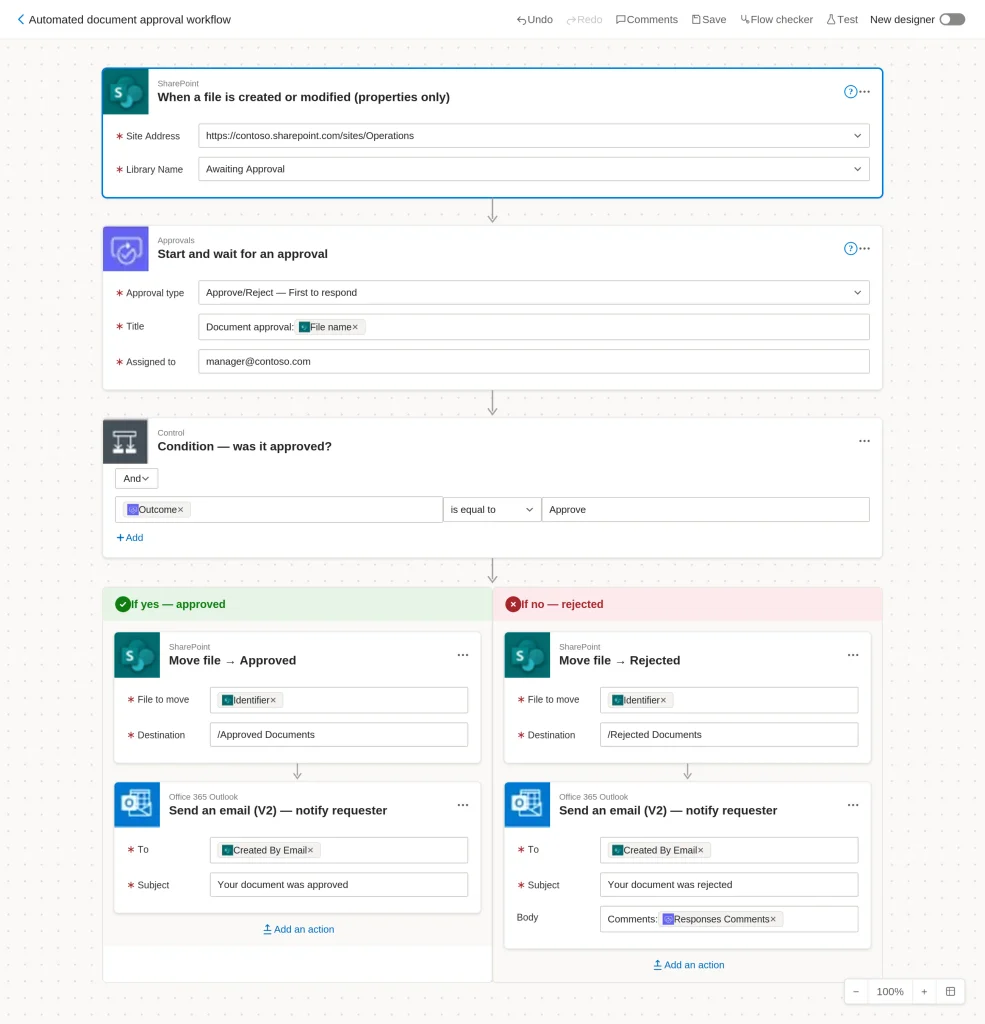Image resolution: width=985 pixels, height=1024 pixels.
Task: Run the Flow checker
Action: pyautogui.click(x=776, y=20)
